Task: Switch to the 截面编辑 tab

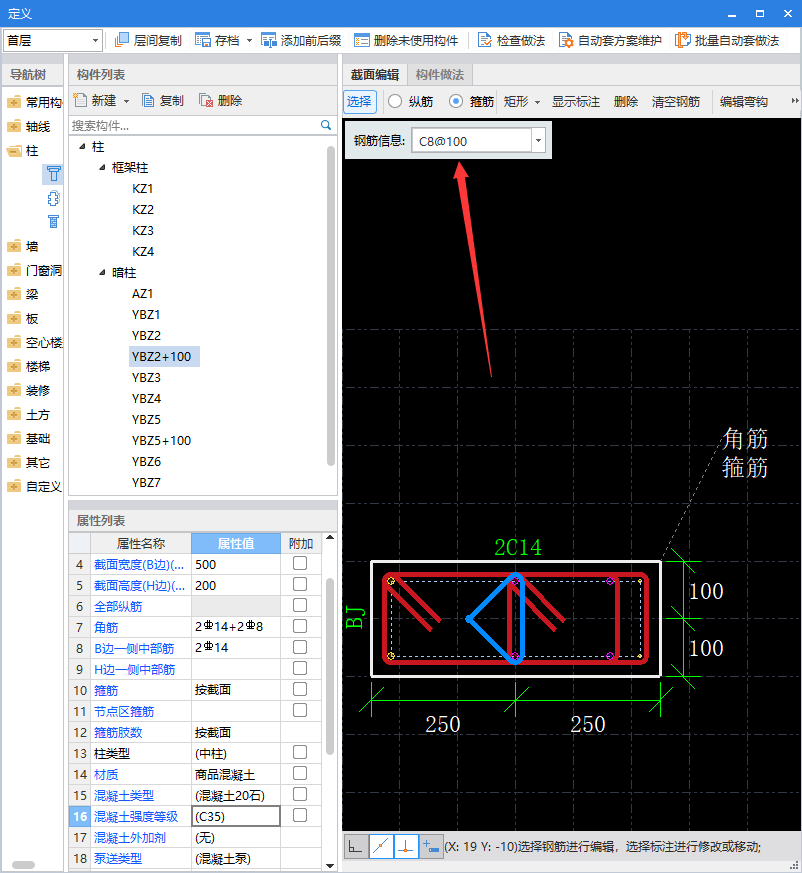Action: [375, 75]
